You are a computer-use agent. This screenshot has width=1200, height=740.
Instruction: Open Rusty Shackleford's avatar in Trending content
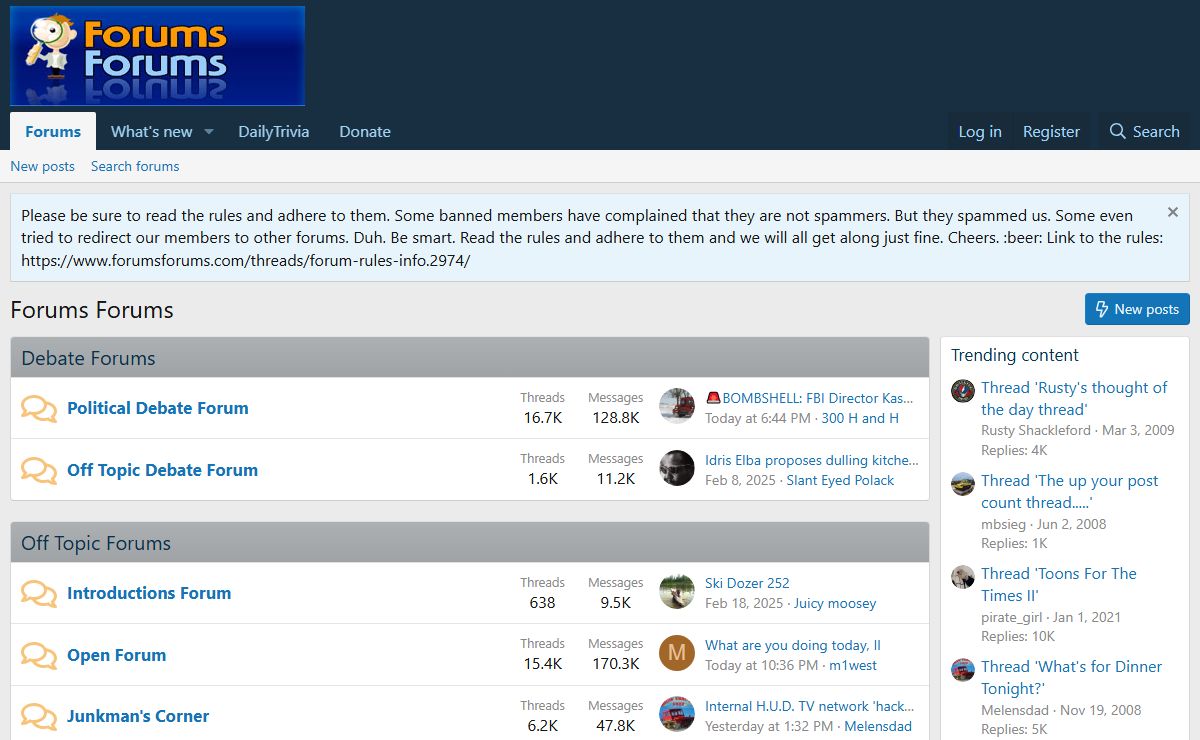click(x=963, y=390)
